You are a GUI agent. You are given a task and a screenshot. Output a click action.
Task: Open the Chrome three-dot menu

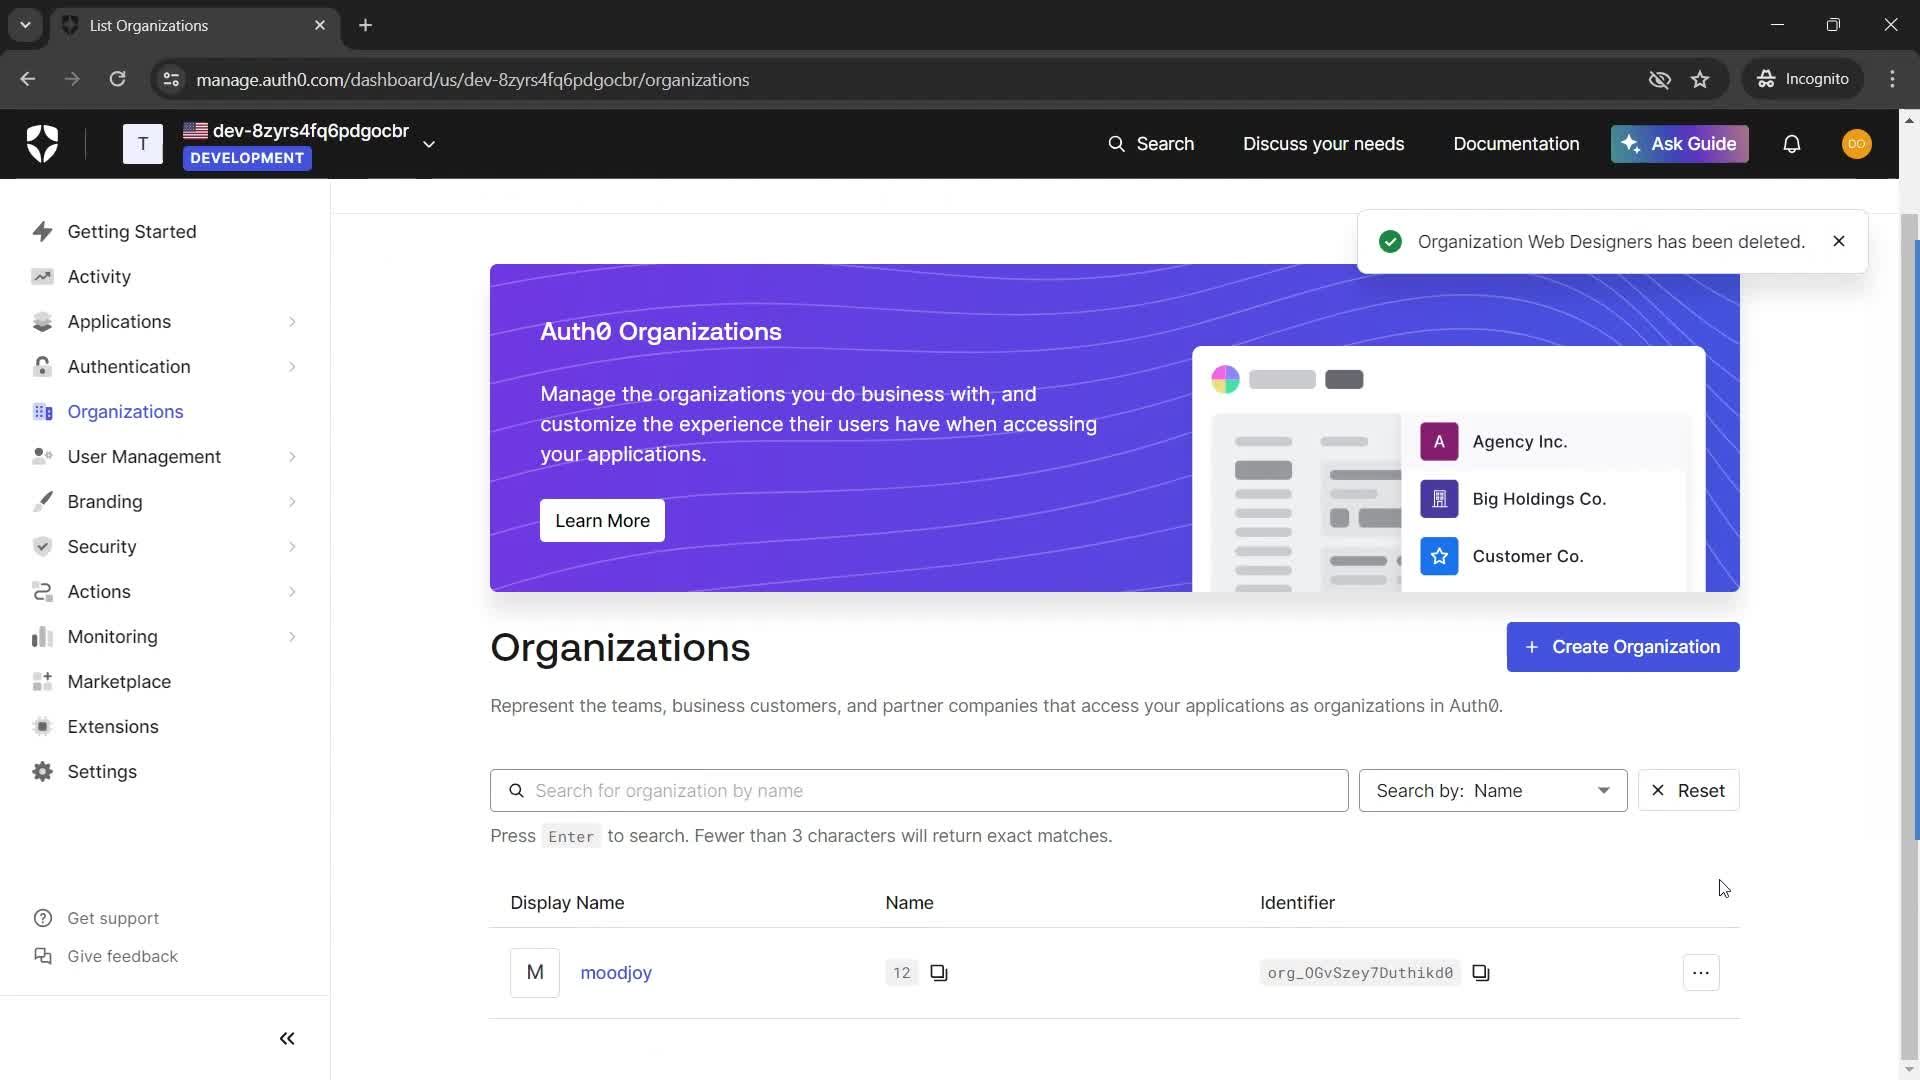point(1892,79)
